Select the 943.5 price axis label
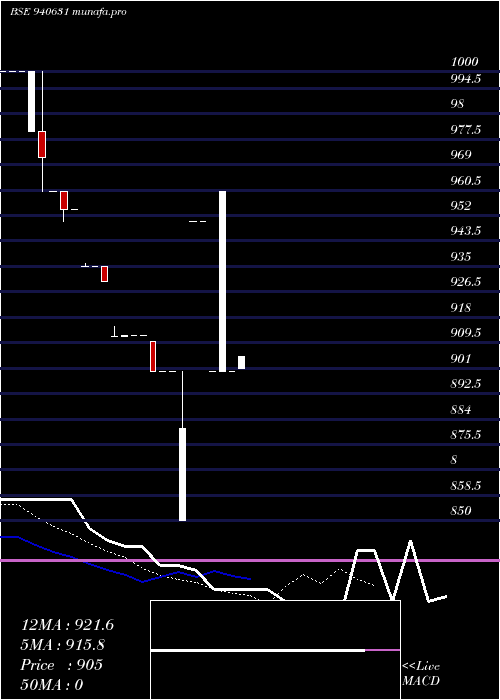Screen dimensions: 500x700 (466, 231)
